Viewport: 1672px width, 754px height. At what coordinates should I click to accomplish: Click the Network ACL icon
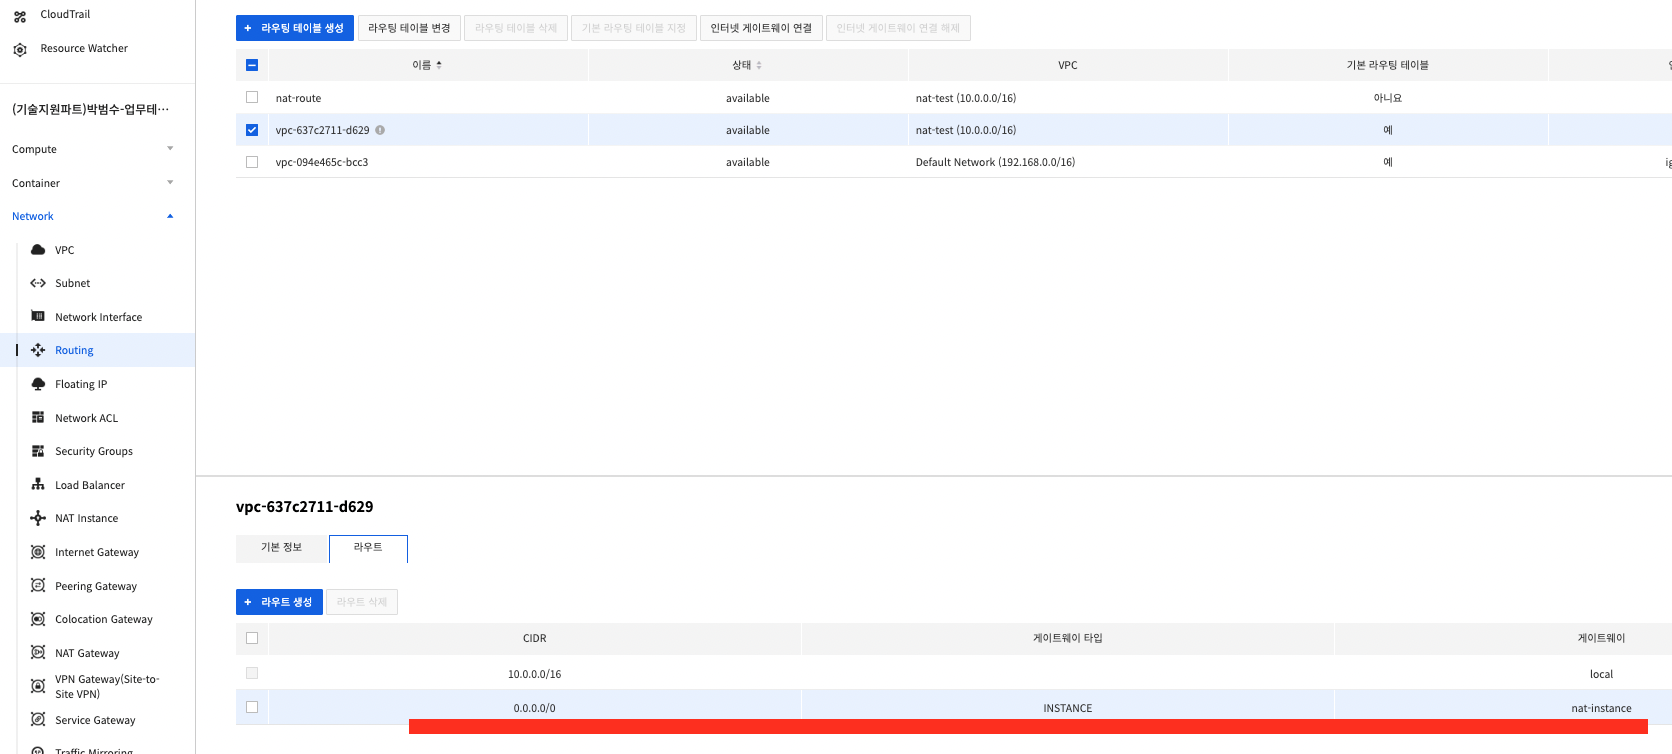tap(38, 417)
